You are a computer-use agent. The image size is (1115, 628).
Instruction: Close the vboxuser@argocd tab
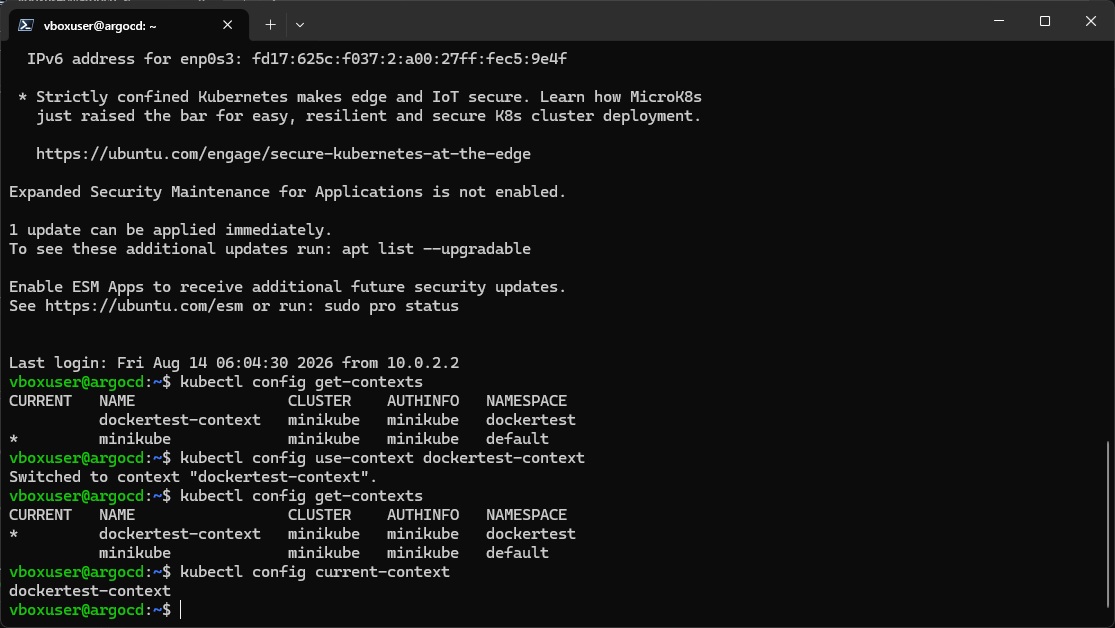click(x=228, y=25)
